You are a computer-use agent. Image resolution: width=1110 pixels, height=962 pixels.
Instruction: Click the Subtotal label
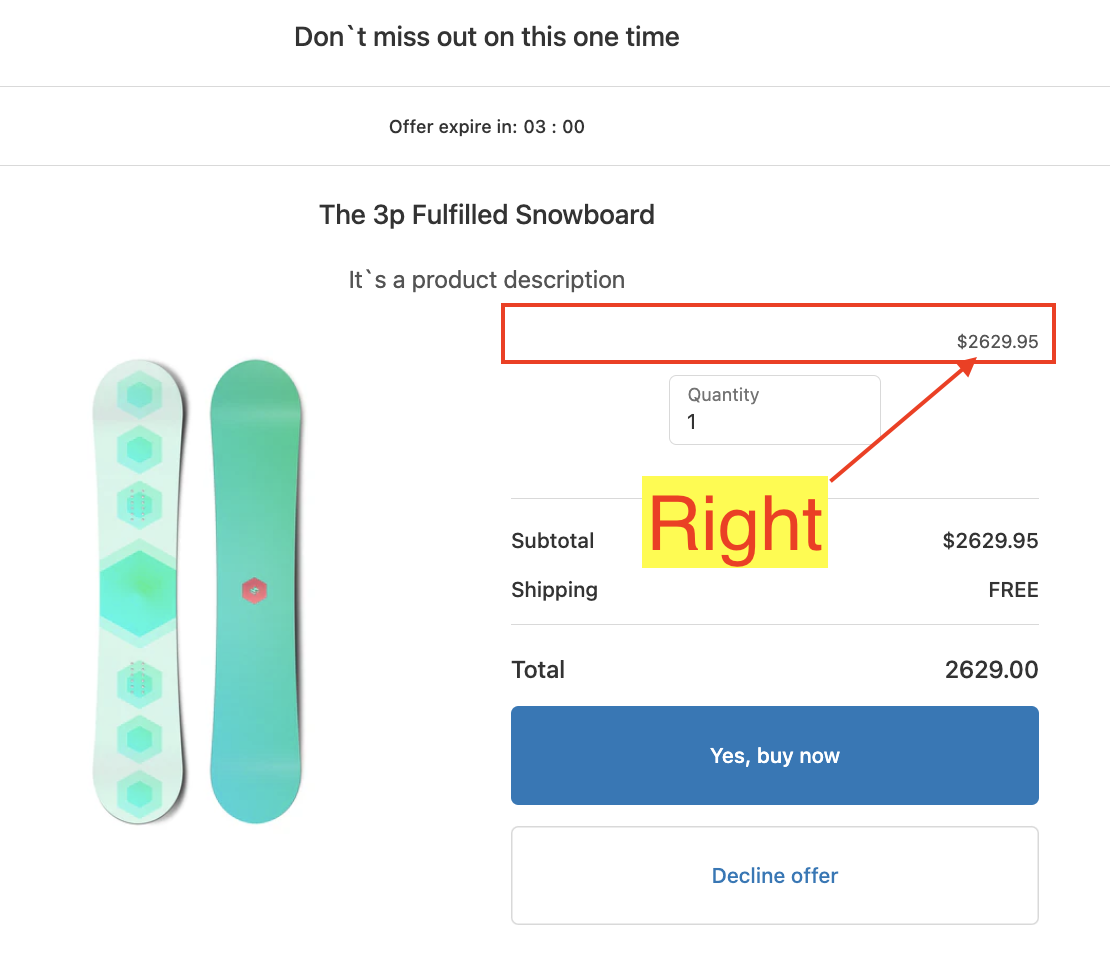click(x=553, y=541)
